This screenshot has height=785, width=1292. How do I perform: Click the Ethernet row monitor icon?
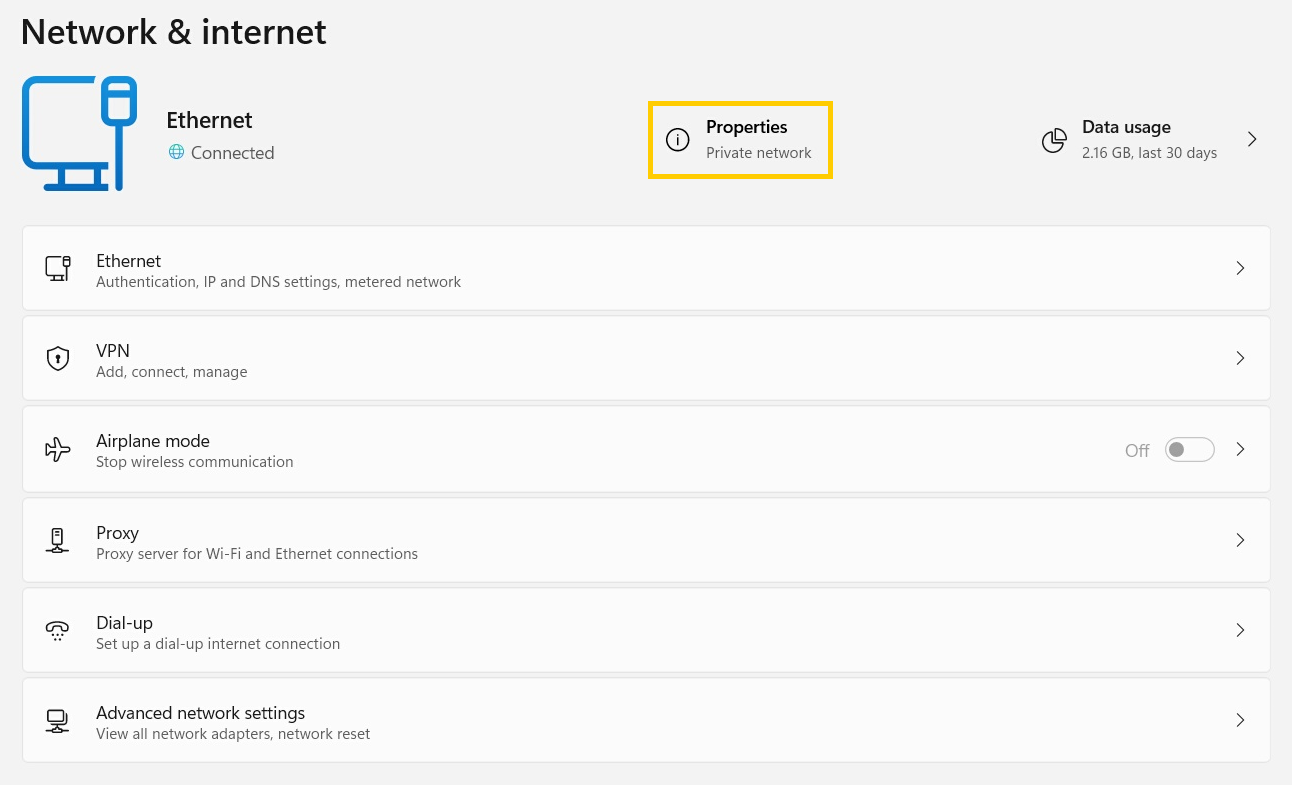(58, 268)
